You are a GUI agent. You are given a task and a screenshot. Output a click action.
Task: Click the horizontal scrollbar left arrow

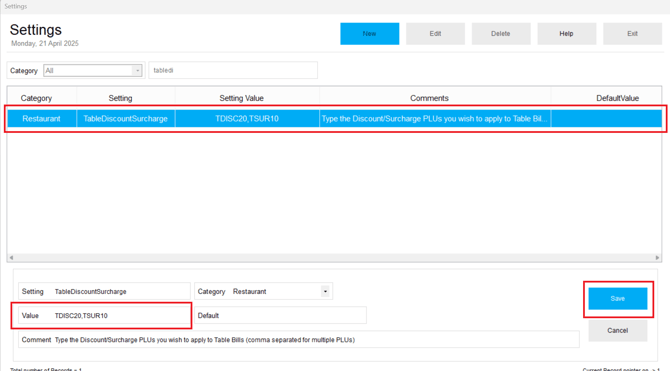click(12, 258)
